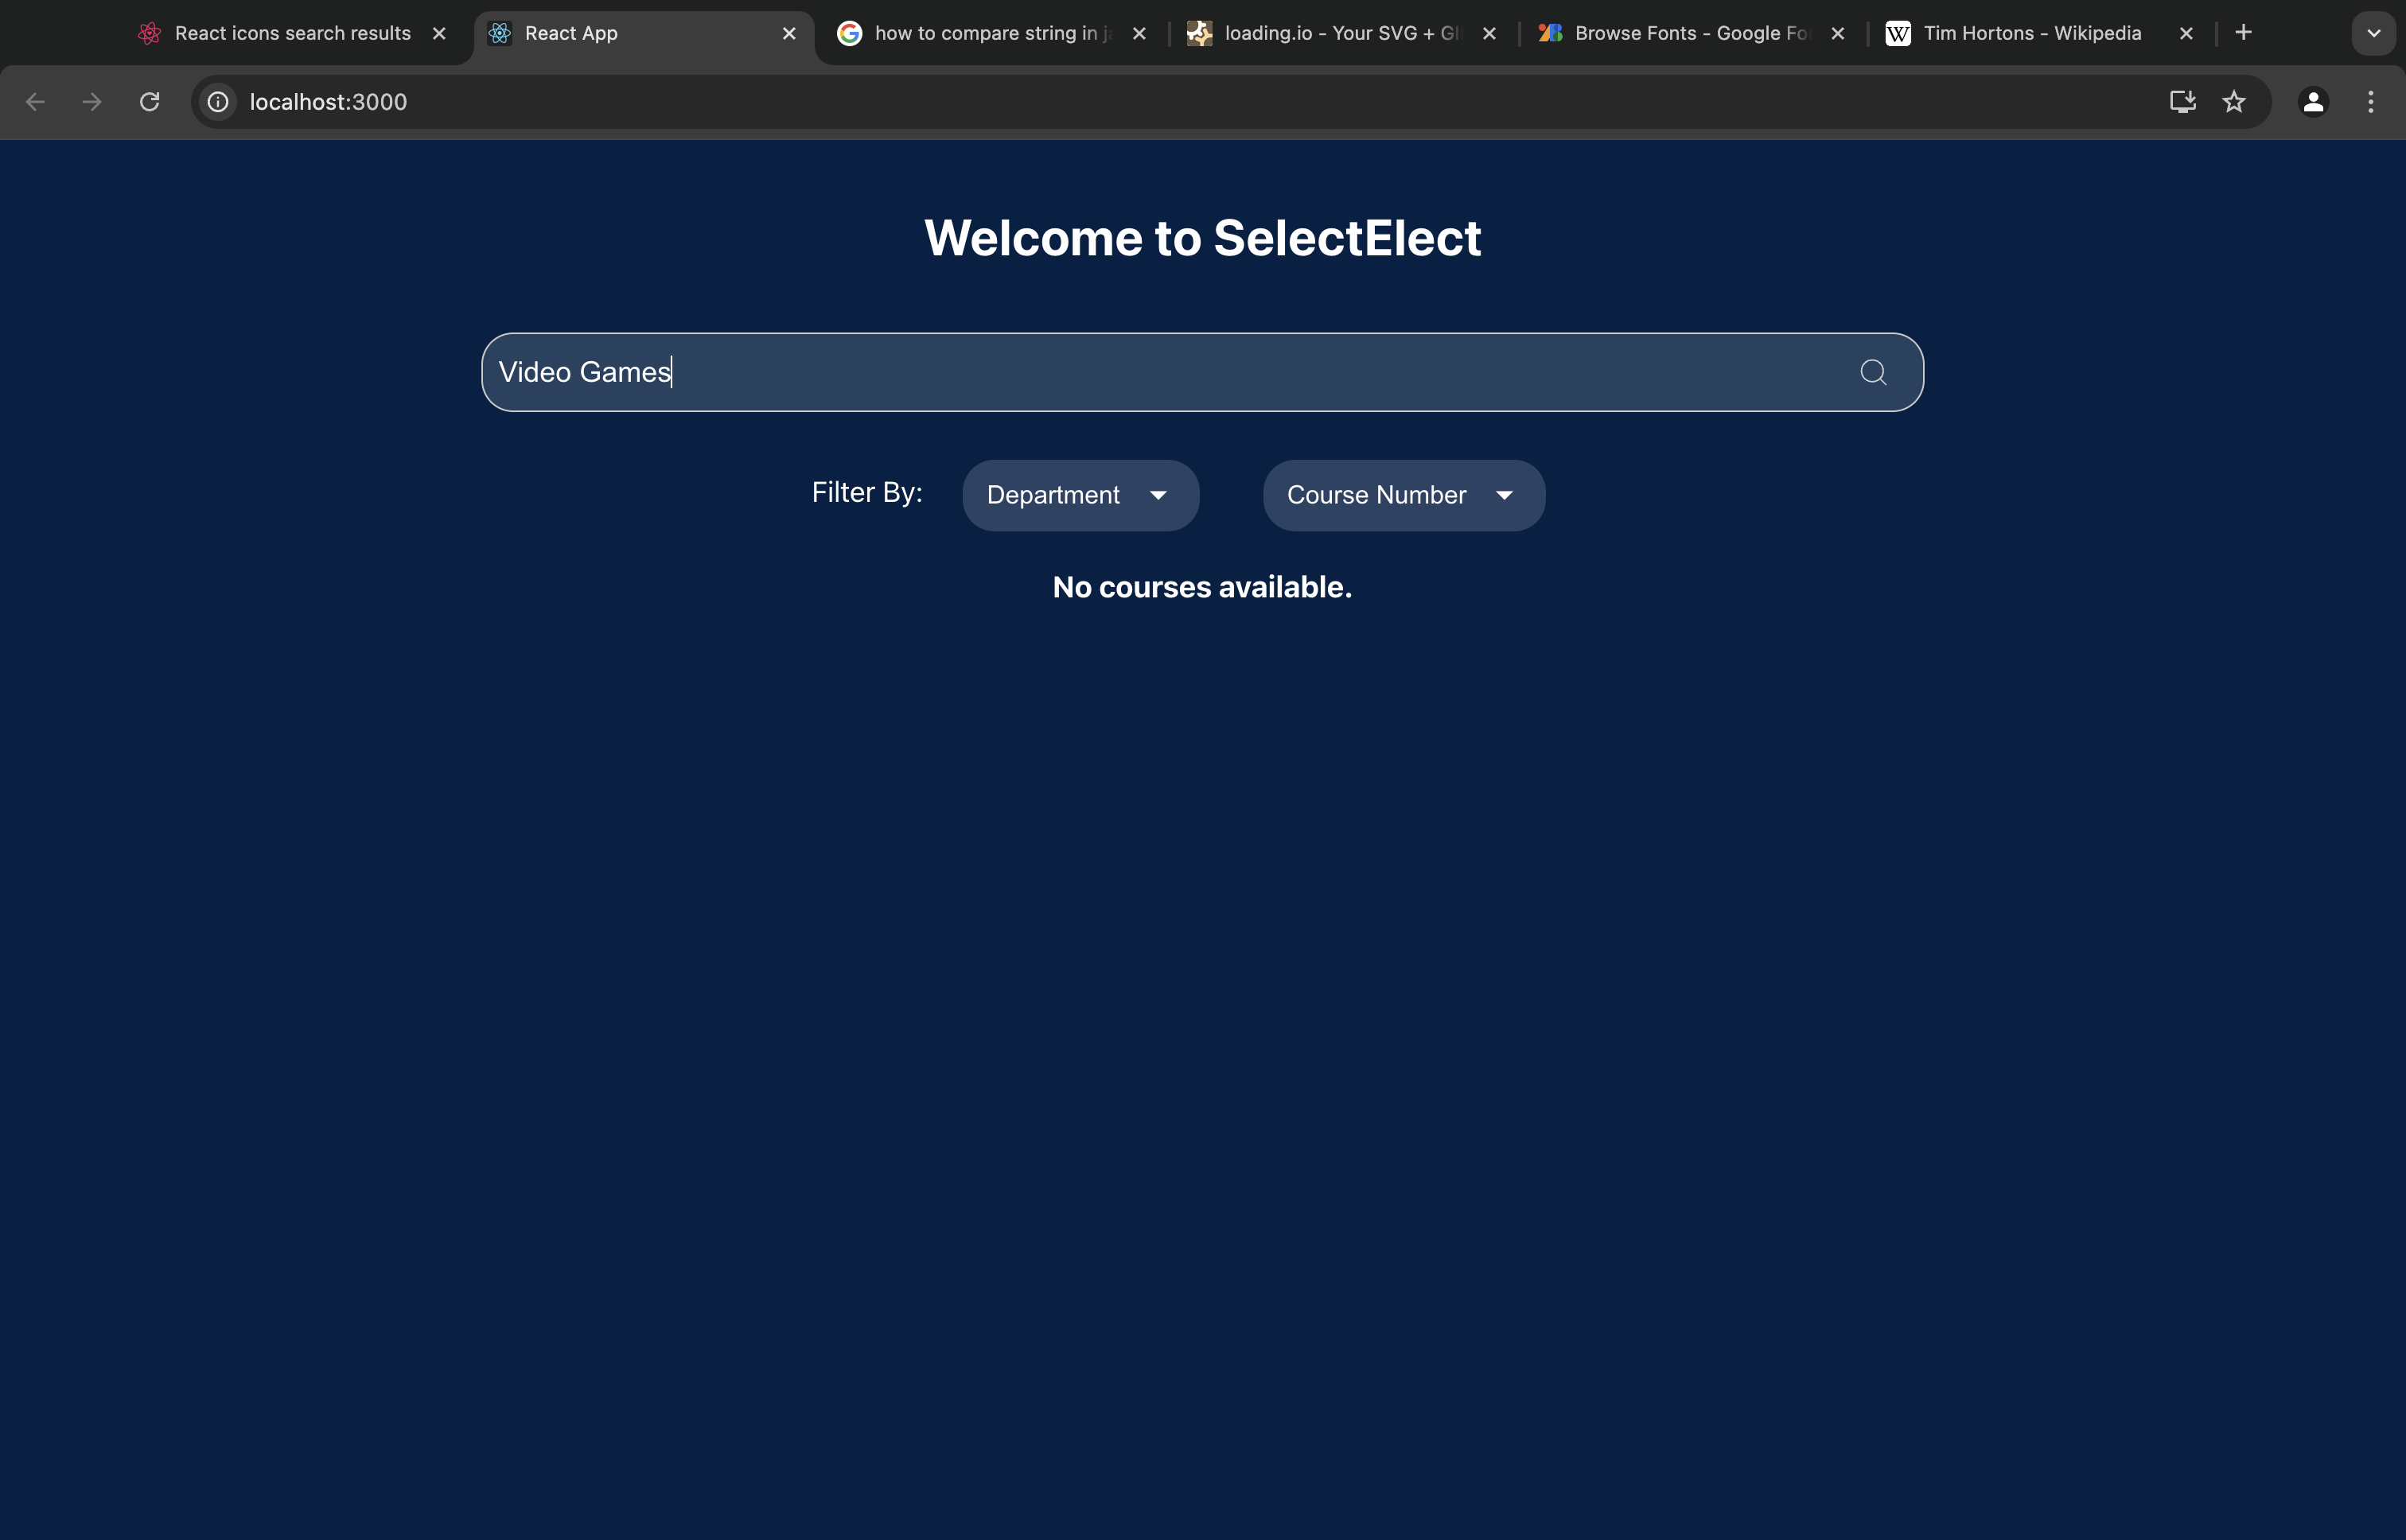The image size is (2406, 1540).
Task: Open the Chrome profile avatar
Action: [x=2312, y=102]
